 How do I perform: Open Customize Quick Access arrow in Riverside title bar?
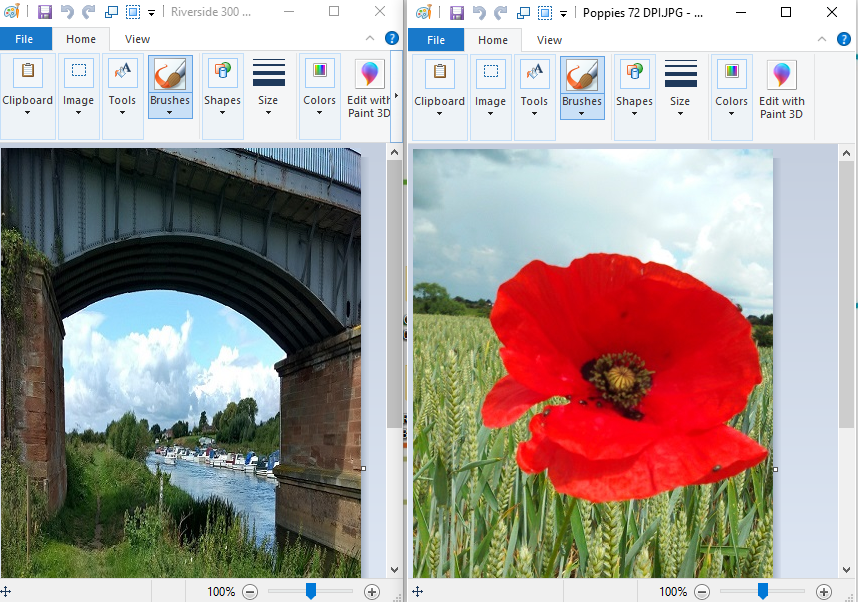click(151, 13)
